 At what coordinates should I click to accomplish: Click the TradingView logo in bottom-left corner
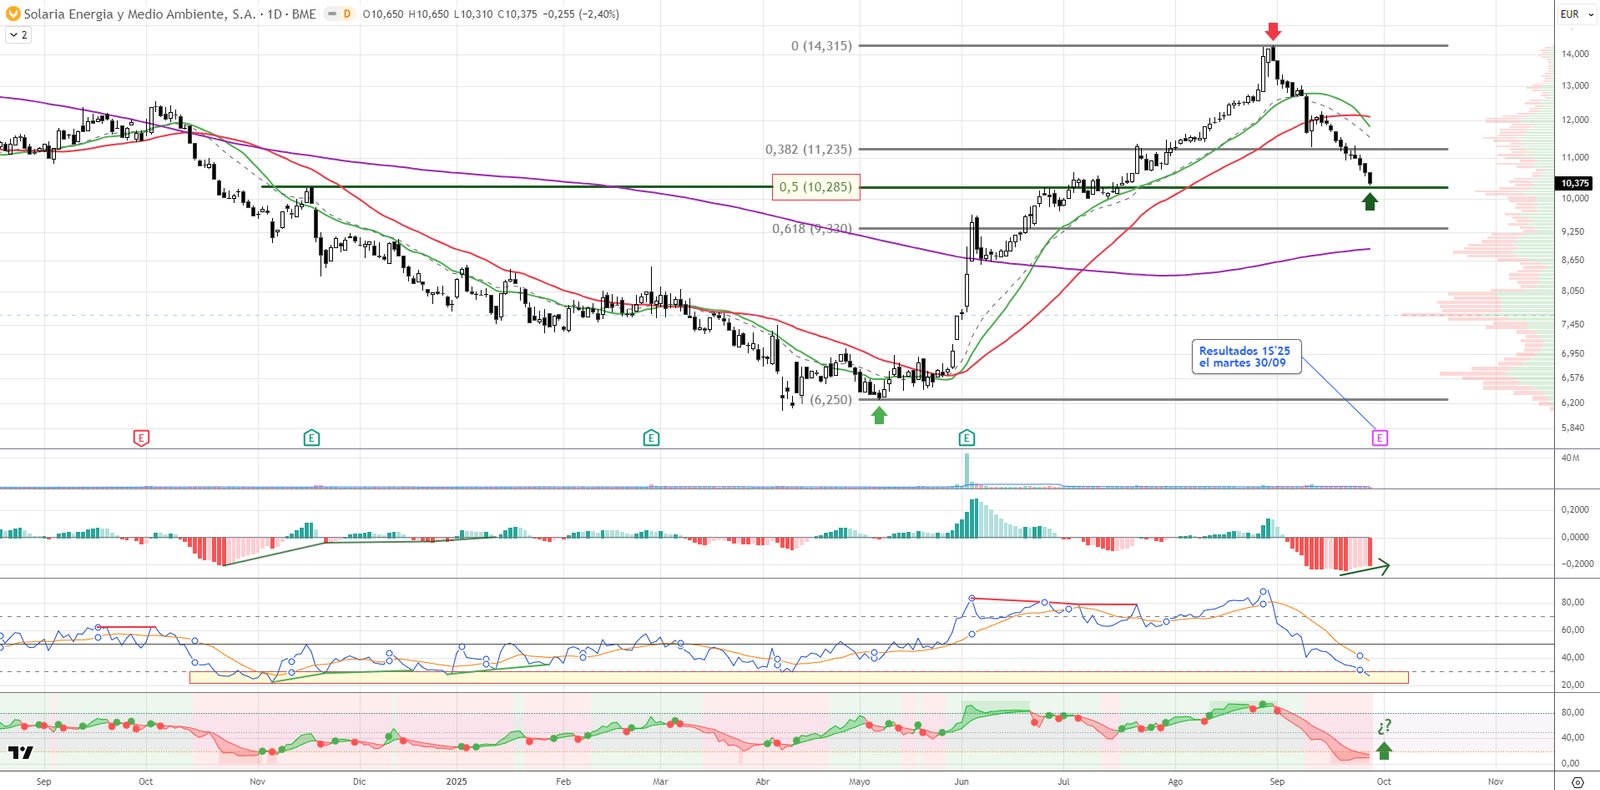click(20, 753)
